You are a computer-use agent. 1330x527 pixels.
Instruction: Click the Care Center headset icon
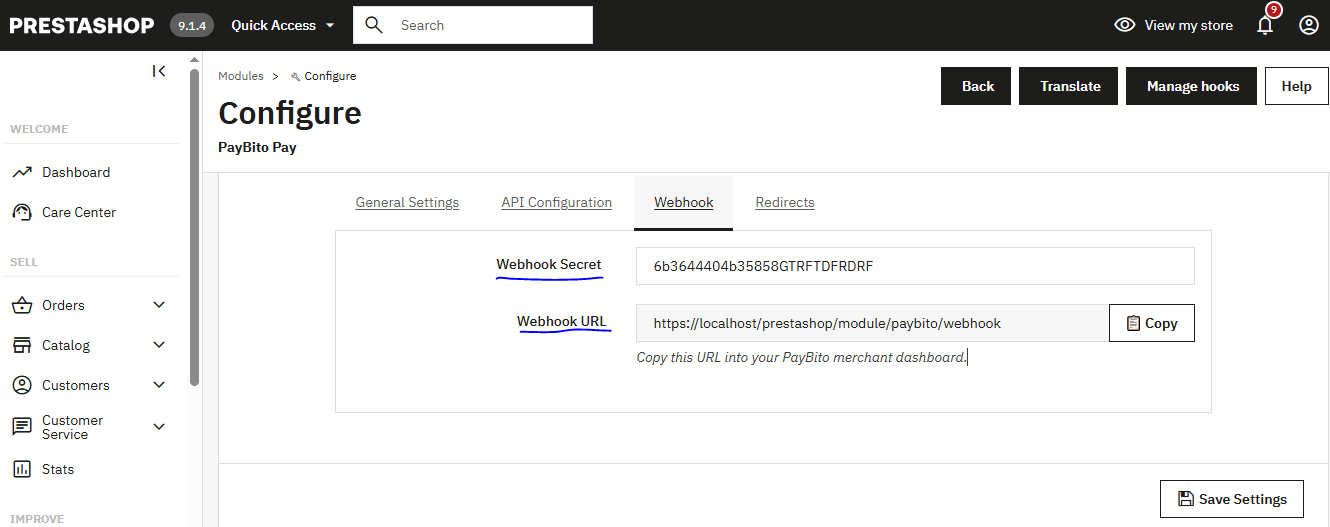[22, 212]
